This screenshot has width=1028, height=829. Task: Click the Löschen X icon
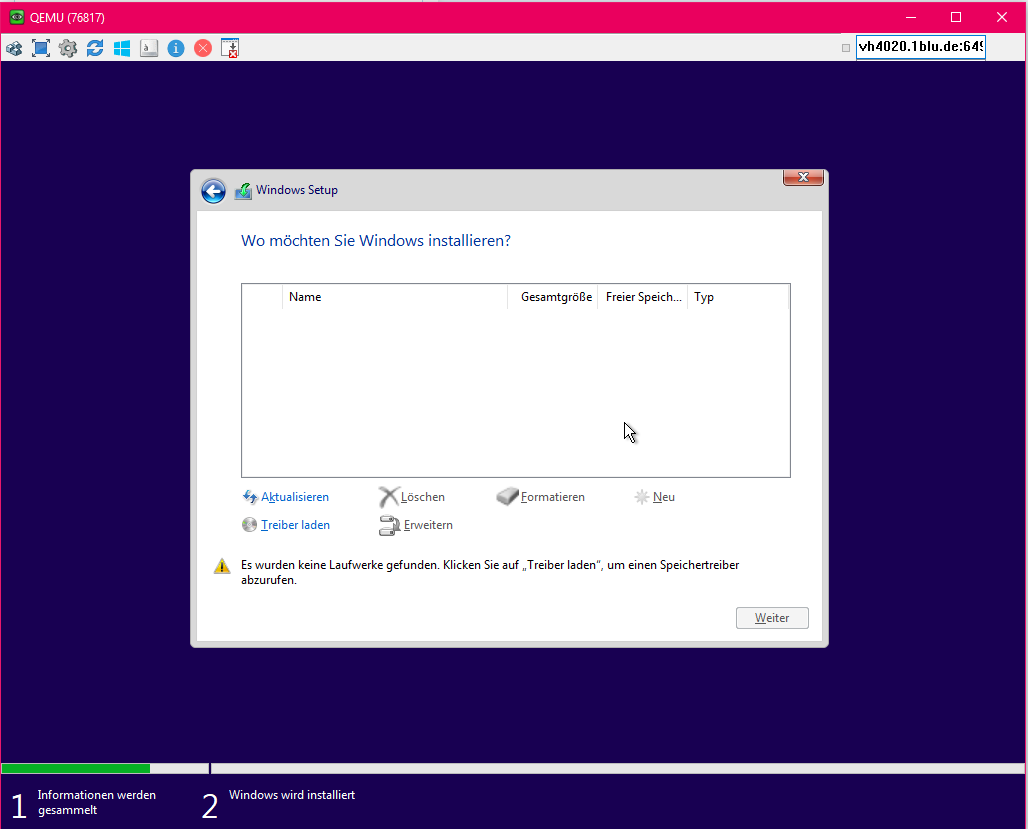[x=388, y=497]
